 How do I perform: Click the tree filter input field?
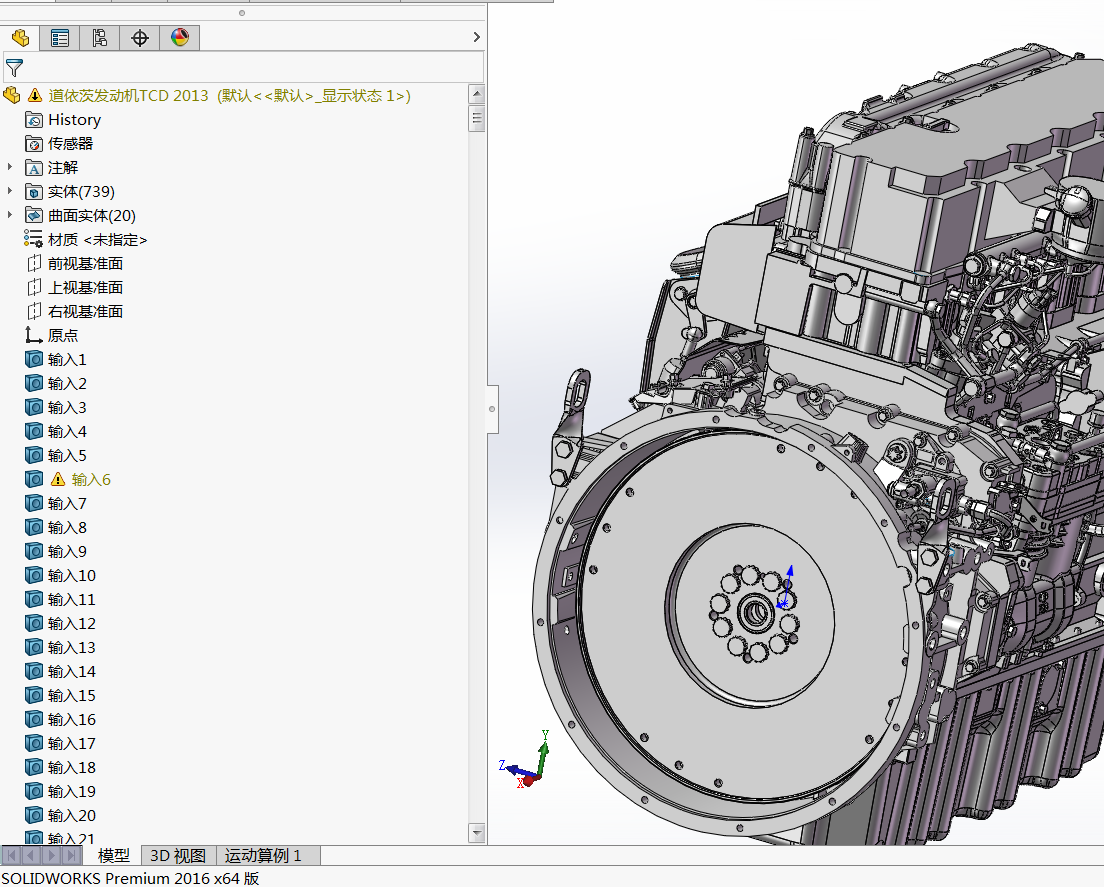[243, 68]
